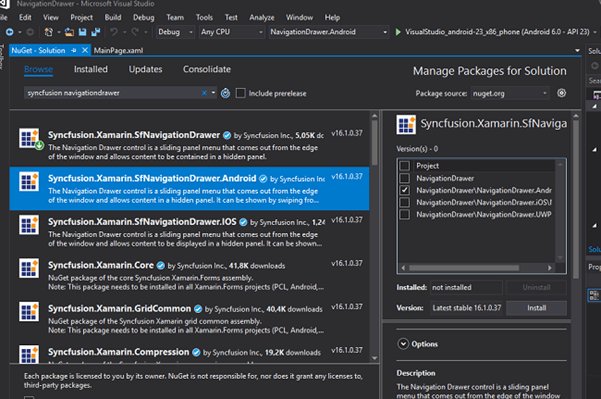601x399 pixels.
Task: Open the Debug configuration dropdown
Action: [176, 32]
